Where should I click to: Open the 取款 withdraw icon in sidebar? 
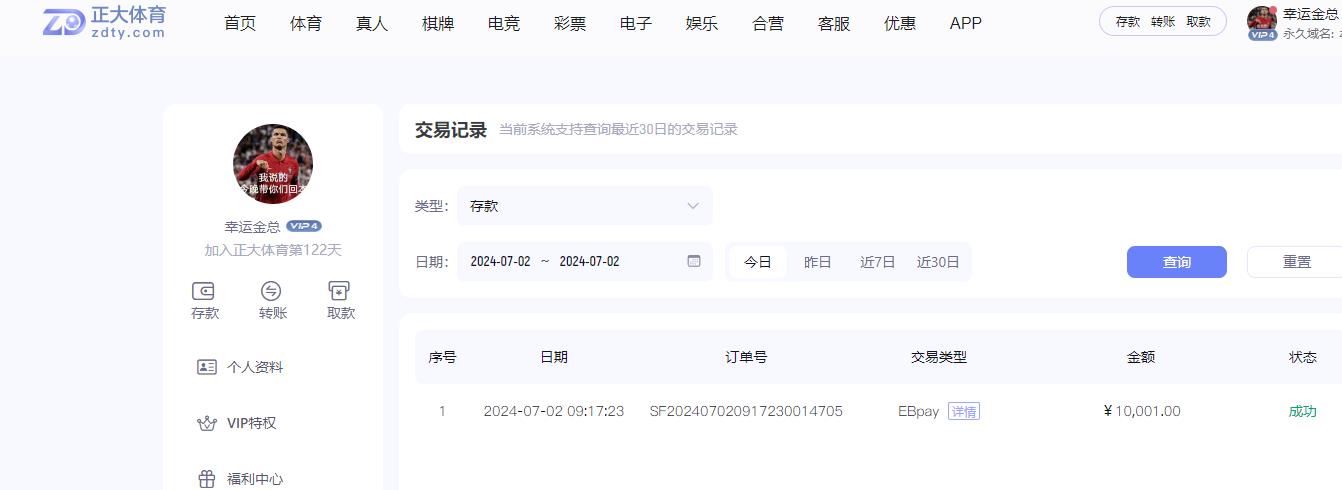point(340,291)
